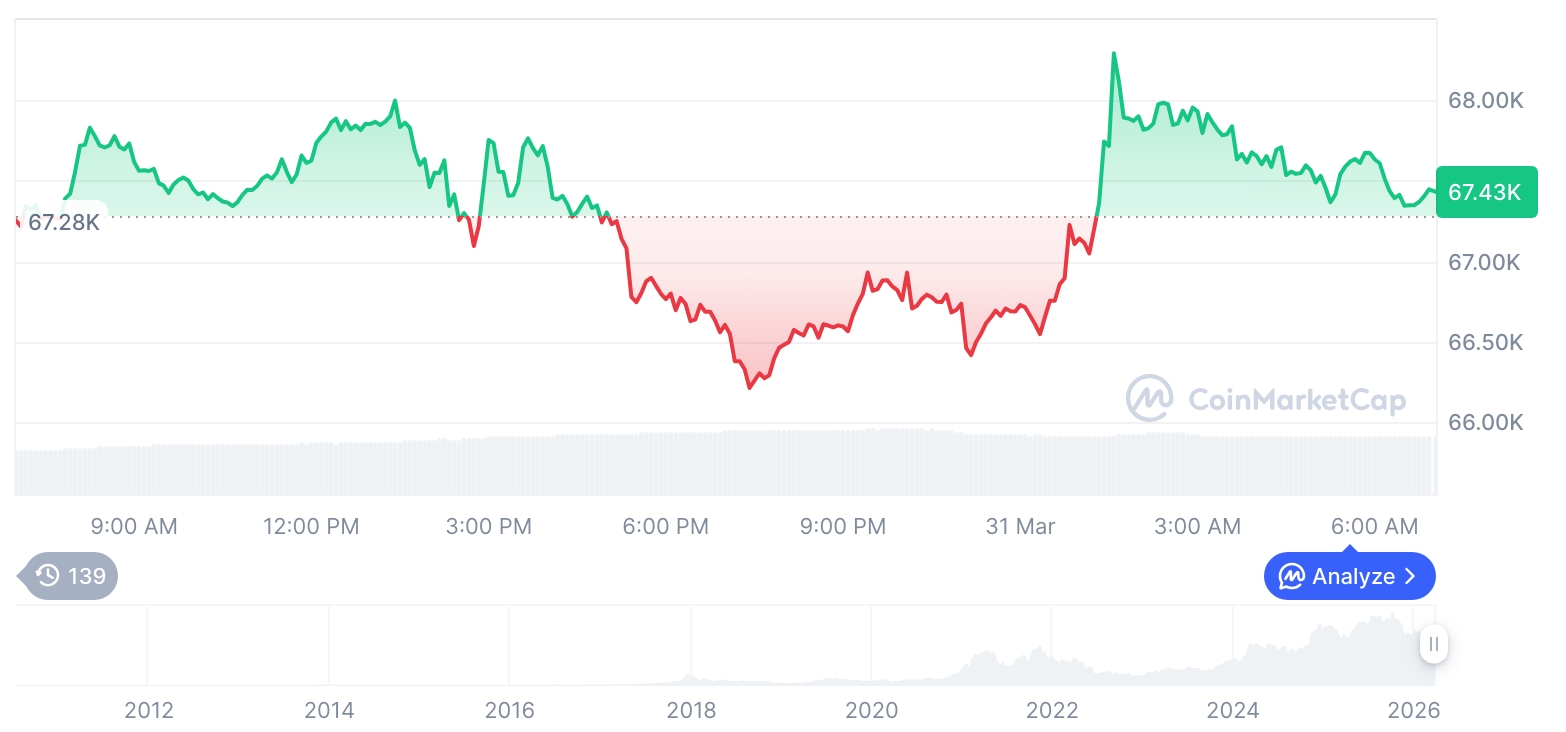Click the history clock icon

click(x=47, y=576)
